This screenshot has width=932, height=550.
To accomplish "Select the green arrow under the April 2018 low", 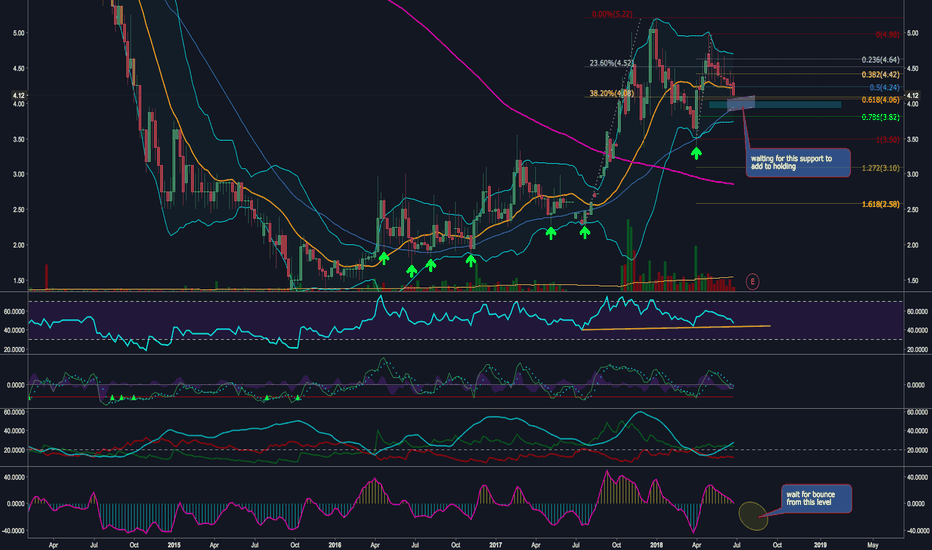I will [x=696, y=153].
